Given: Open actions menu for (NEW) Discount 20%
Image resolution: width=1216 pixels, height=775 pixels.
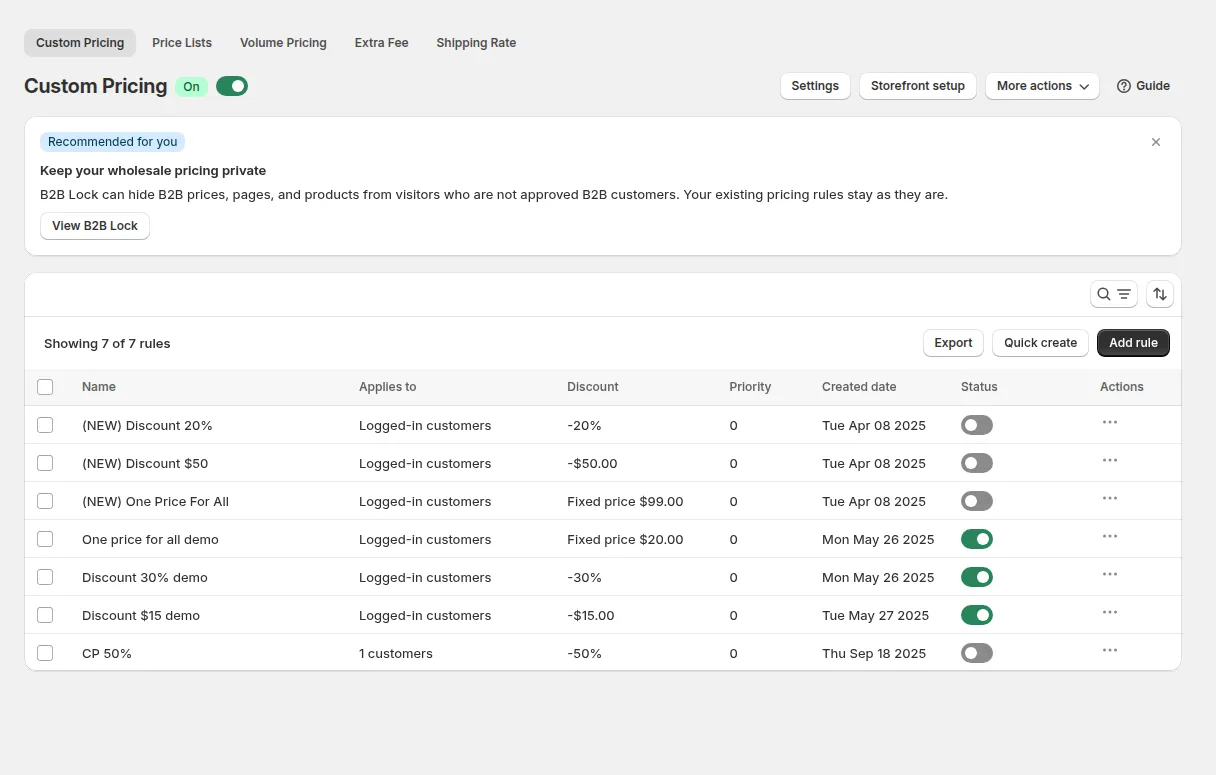Looking at the screenshot, I should click(x=1110, y=423).
